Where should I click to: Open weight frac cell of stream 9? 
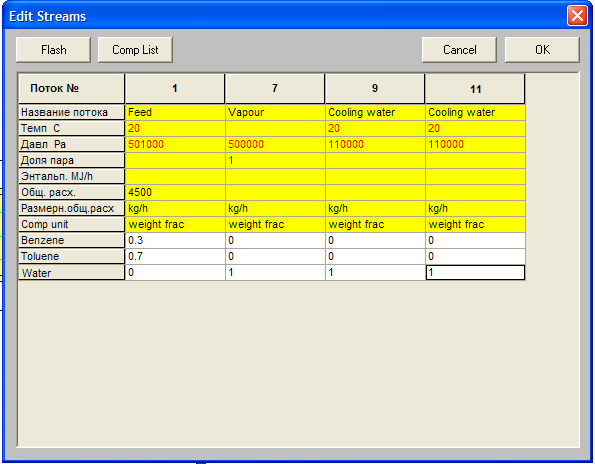click(375, 224)
